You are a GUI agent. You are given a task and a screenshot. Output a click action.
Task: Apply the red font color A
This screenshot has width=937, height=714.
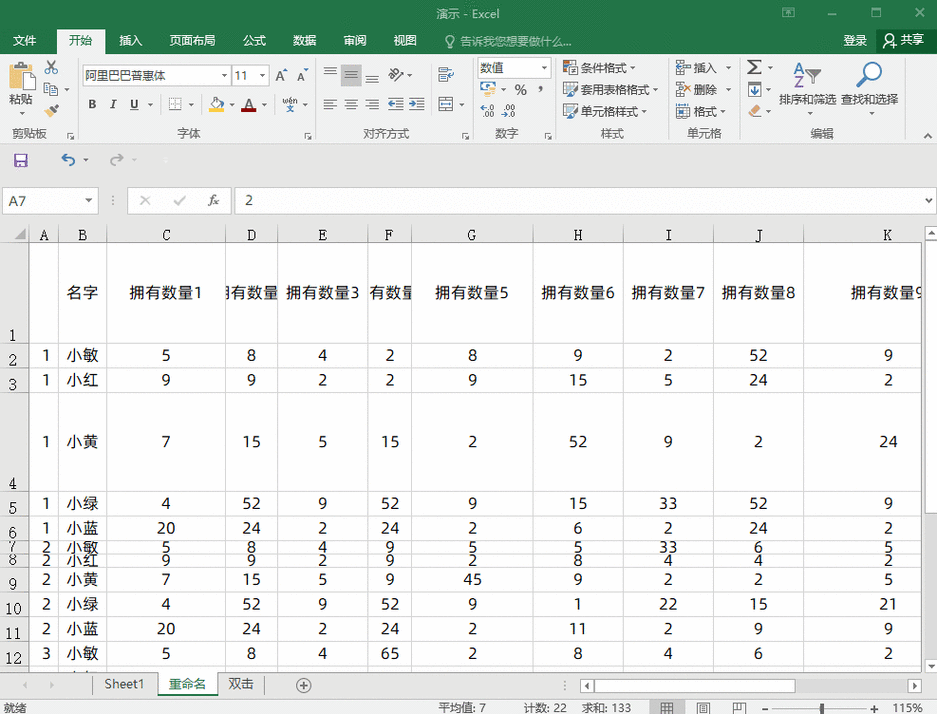click(249, 105)
